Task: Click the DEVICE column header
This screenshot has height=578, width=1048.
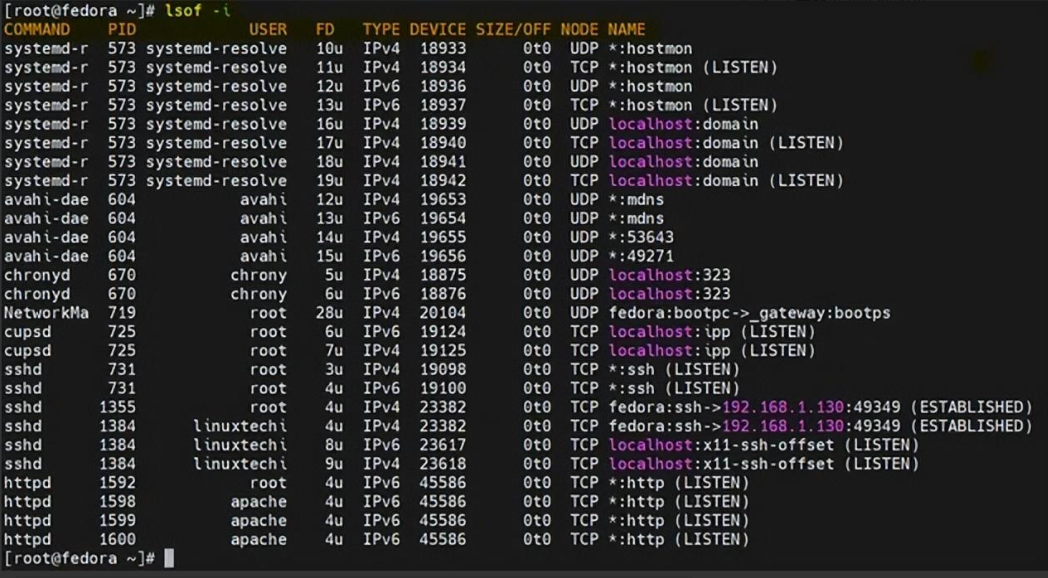Action: tap(438, 29)
